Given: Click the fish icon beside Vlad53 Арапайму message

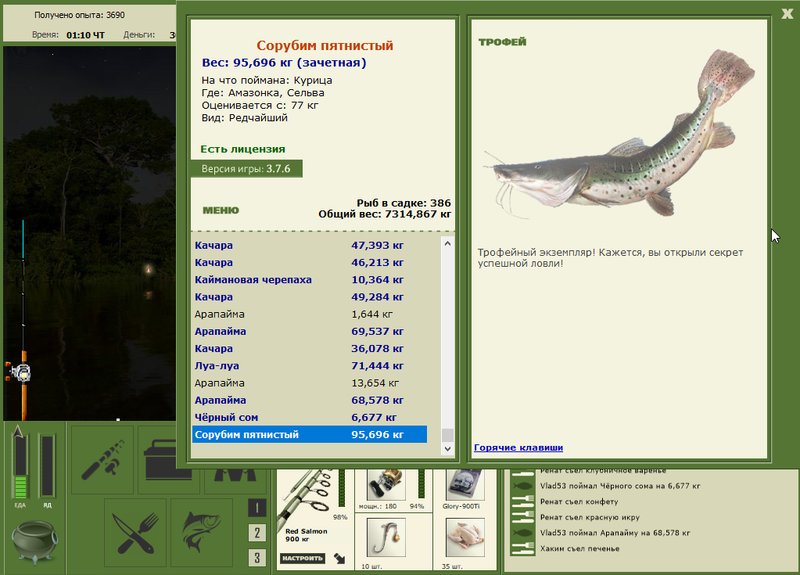Looking at the screenshot, I should point(522,533).
